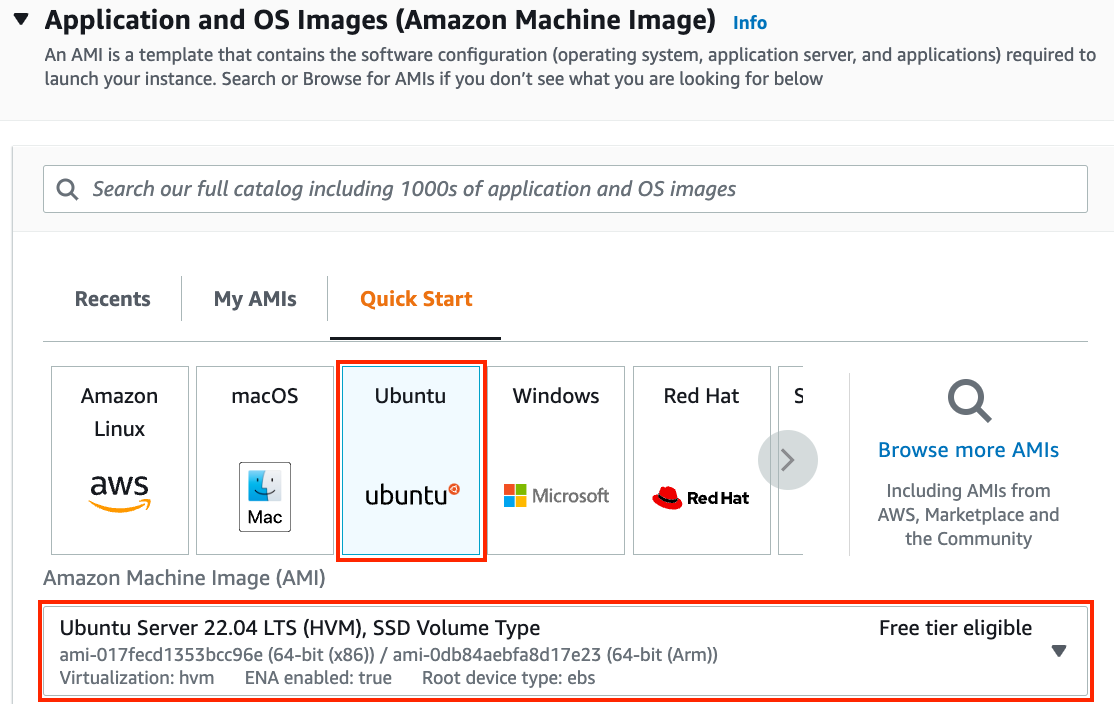Click the search magnifier icon in catalog search
Screen dimensions: 1114x704
coord(68,189)
